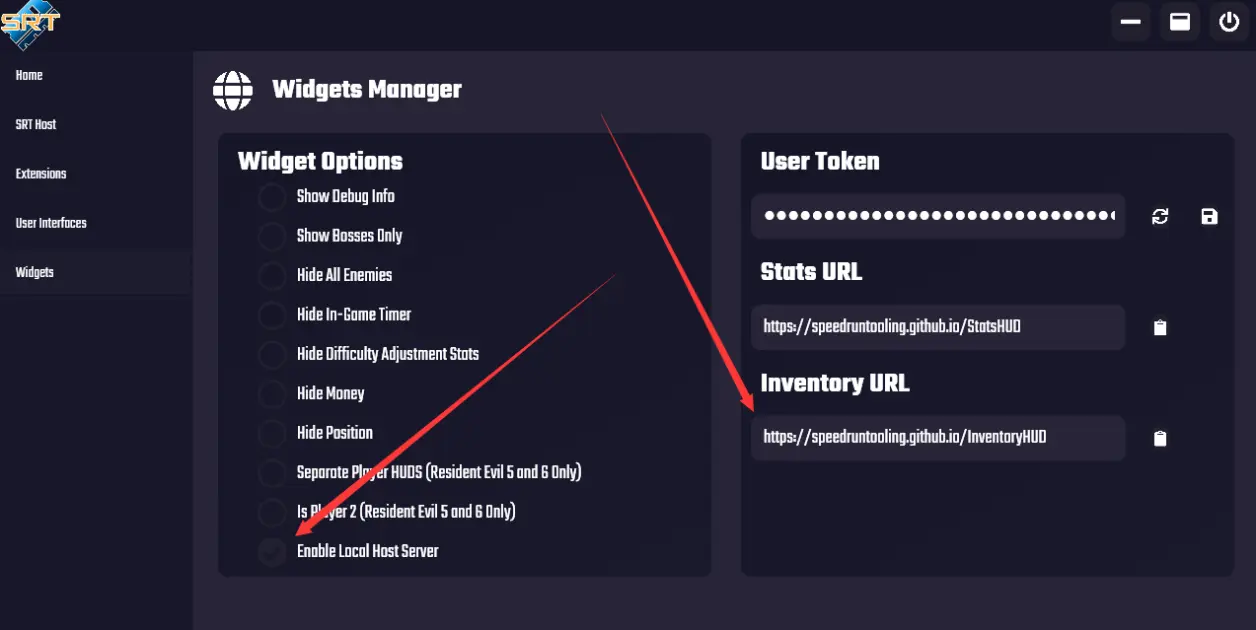Regenerate the user token with refresh icon

(1160, 217)
